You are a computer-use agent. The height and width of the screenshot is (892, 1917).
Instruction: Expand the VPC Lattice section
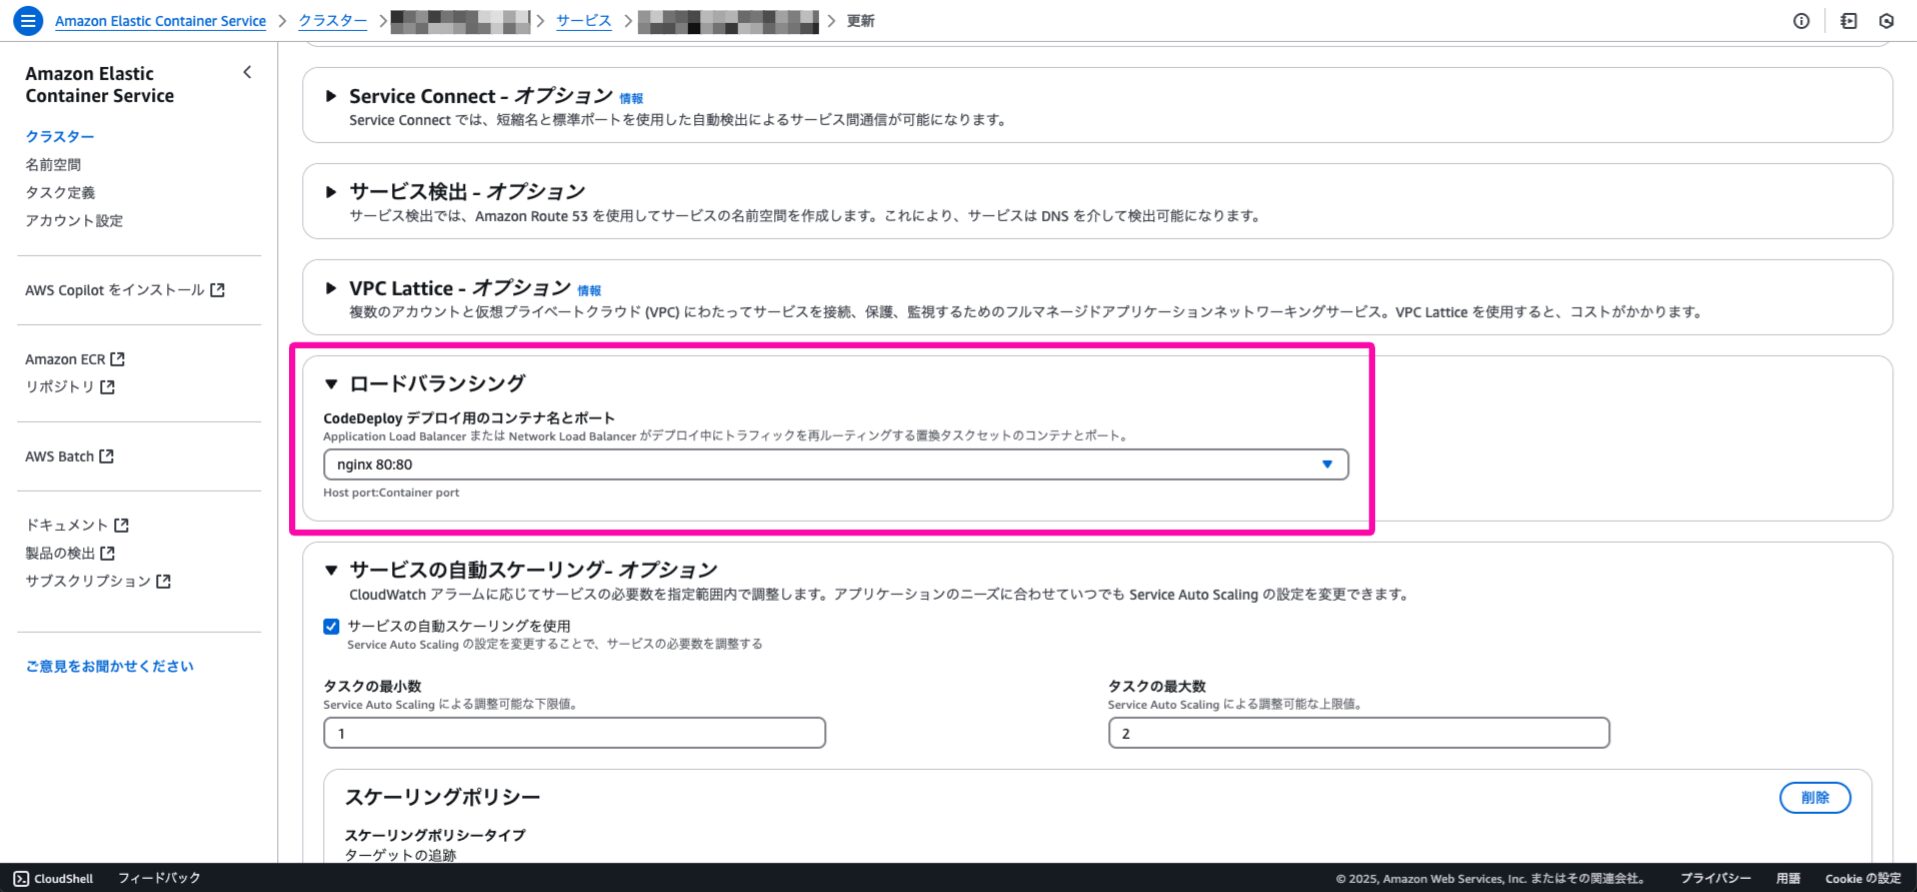(x=331, y=288)
